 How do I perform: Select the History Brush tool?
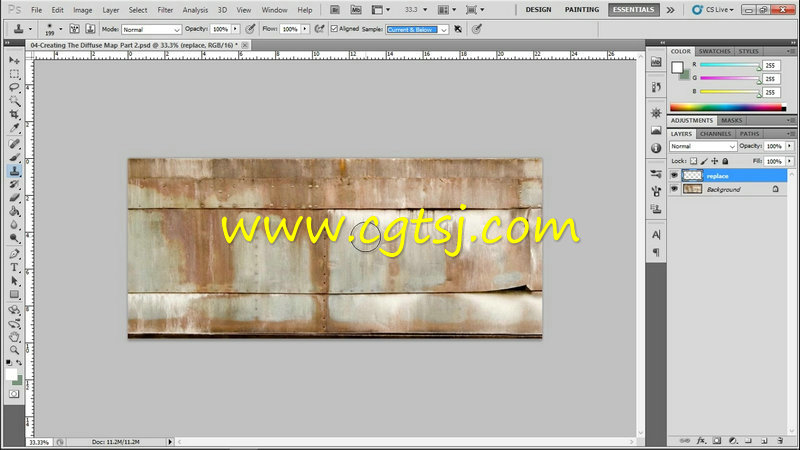pos(14,185)
